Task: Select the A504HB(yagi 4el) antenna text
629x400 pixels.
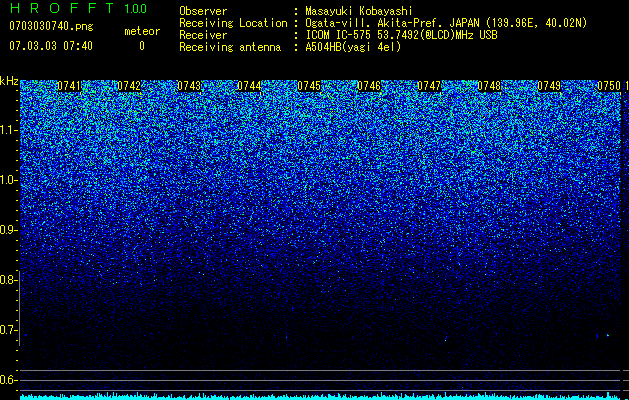Action: pos(353,47)
